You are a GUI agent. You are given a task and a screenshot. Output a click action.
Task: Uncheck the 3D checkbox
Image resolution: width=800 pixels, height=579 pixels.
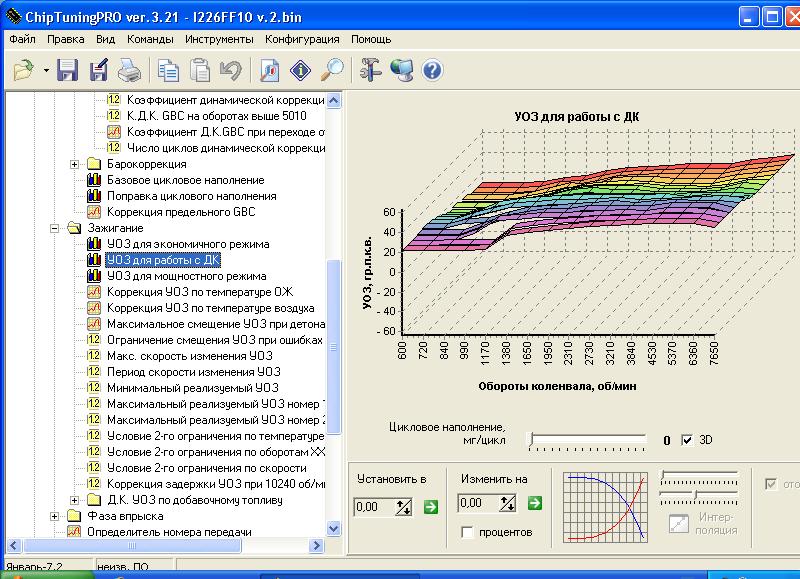point(686,440)
